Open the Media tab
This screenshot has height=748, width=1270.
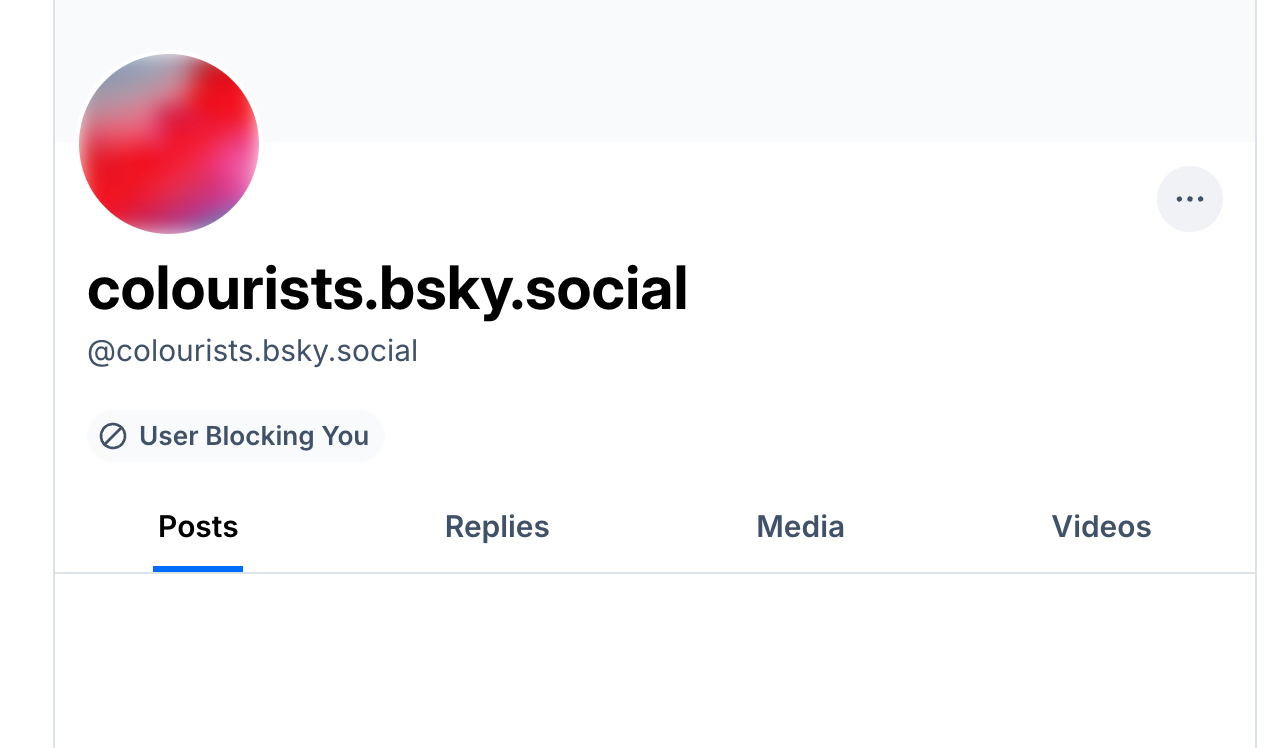800,527
